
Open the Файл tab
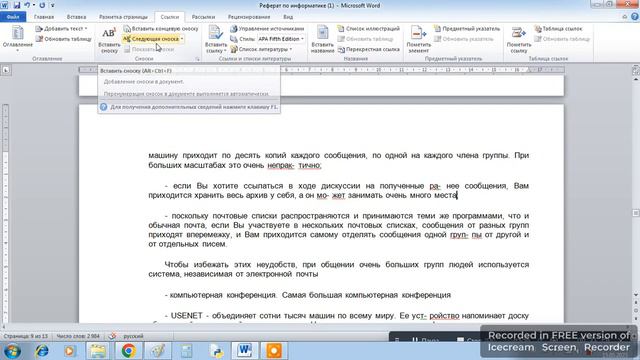pyautogui.click(x=13, y=17)
